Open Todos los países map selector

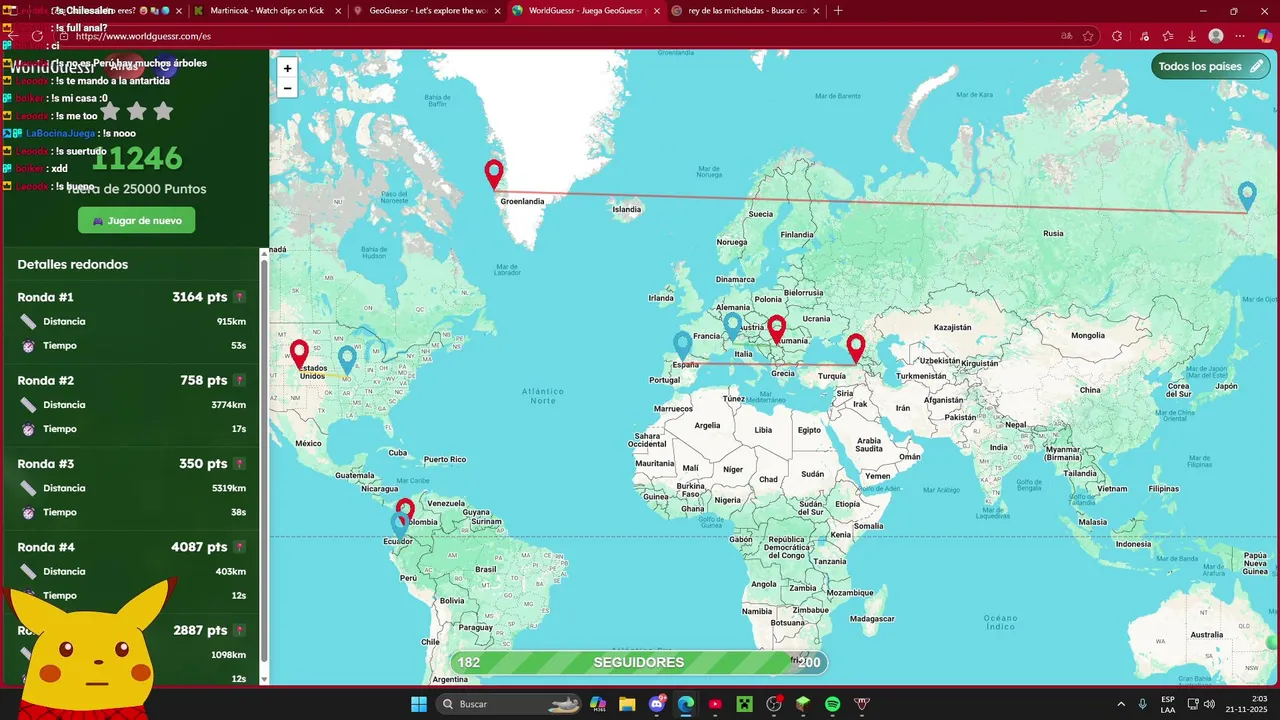pyautogui.click(x=1210, y=67)
